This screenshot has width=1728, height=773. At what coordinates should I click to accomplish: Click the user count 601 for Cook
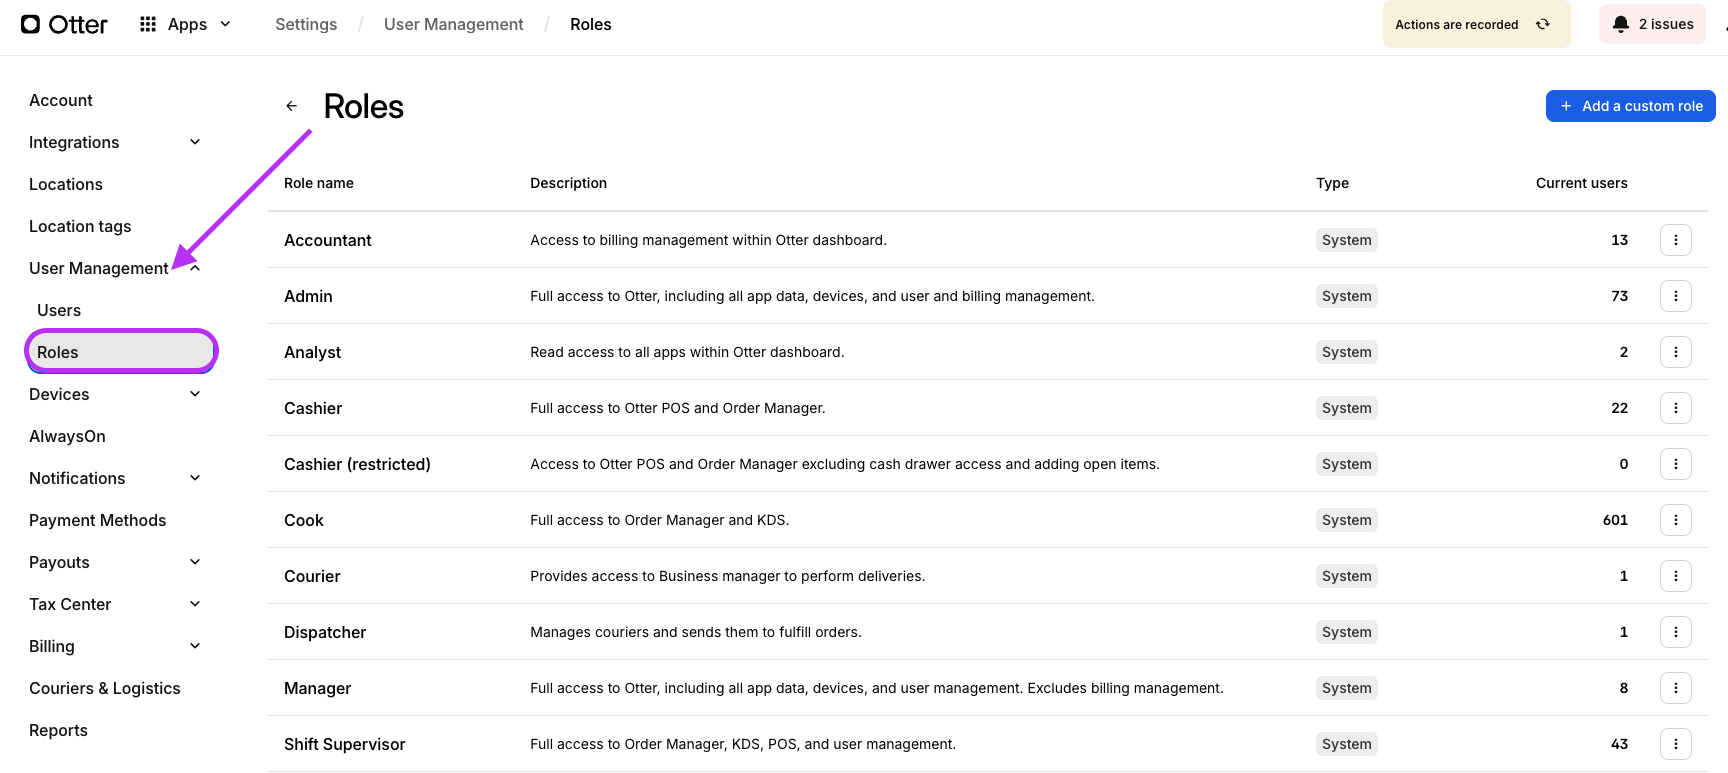click(1615, 520)
